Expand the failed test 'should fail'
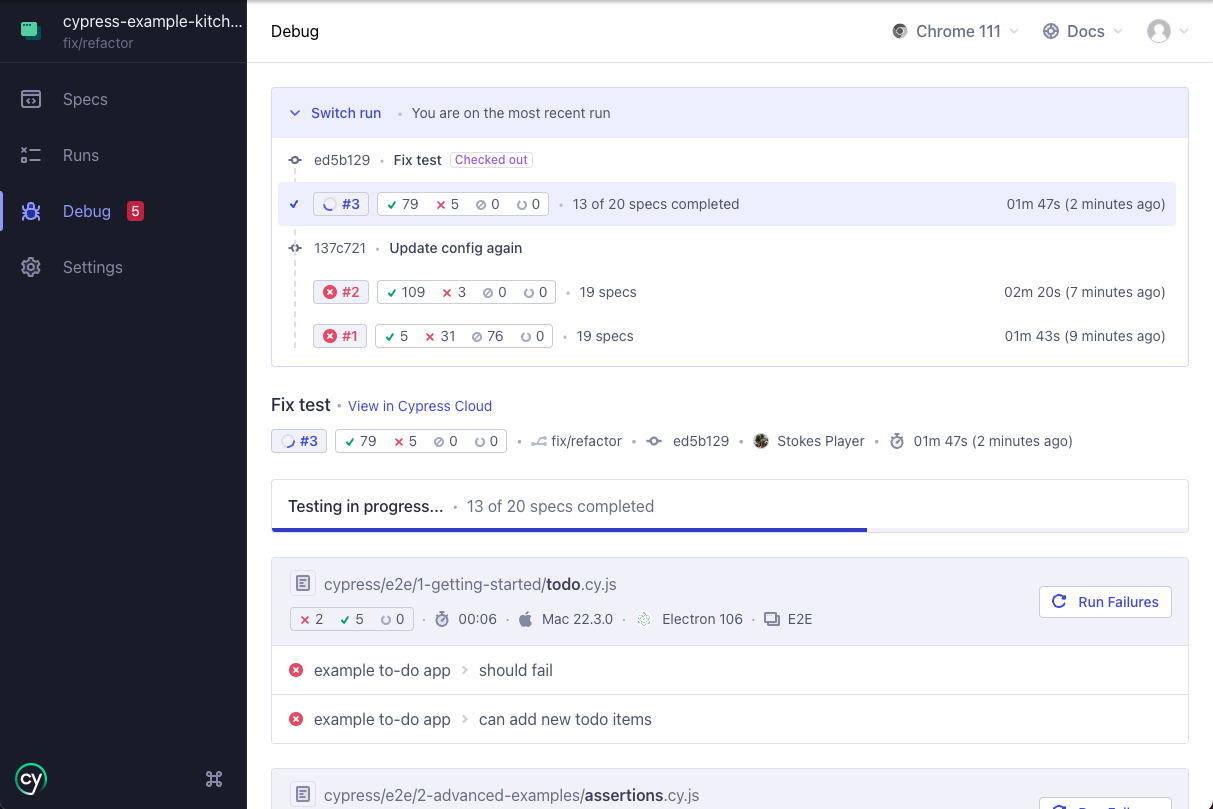This screenshot has width=1213, height=809. tap(515, 670)
